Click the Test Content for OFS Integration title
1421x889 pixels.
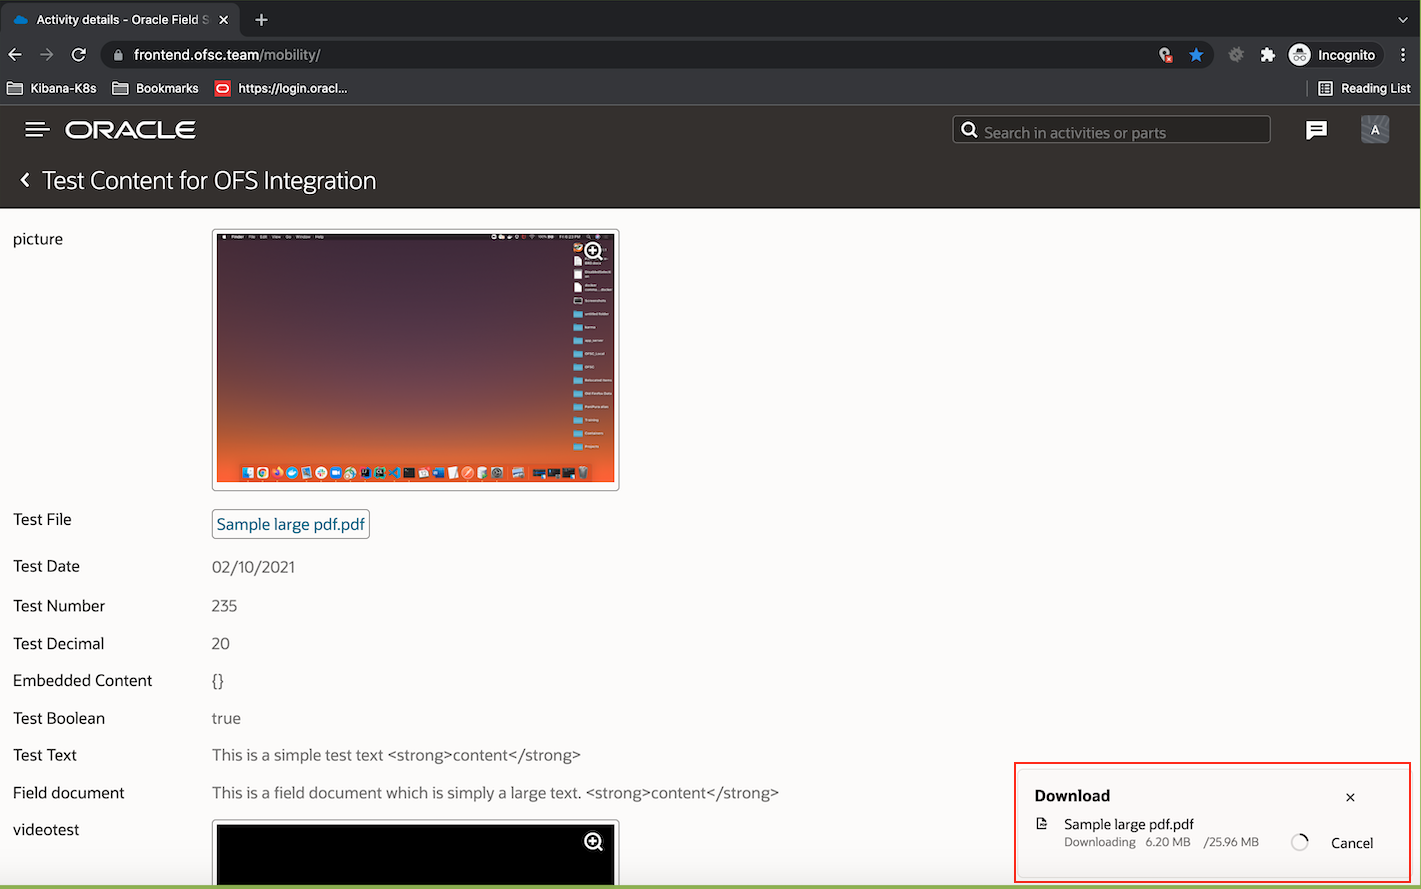point(209,180)
